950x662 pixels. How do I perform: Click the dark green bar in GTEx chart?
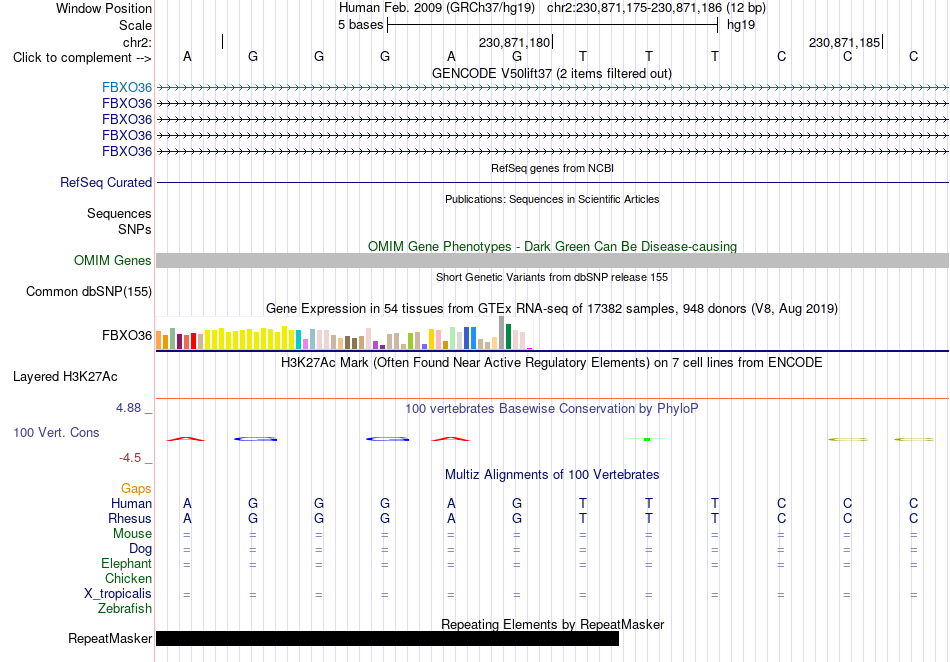click(509, 337)
